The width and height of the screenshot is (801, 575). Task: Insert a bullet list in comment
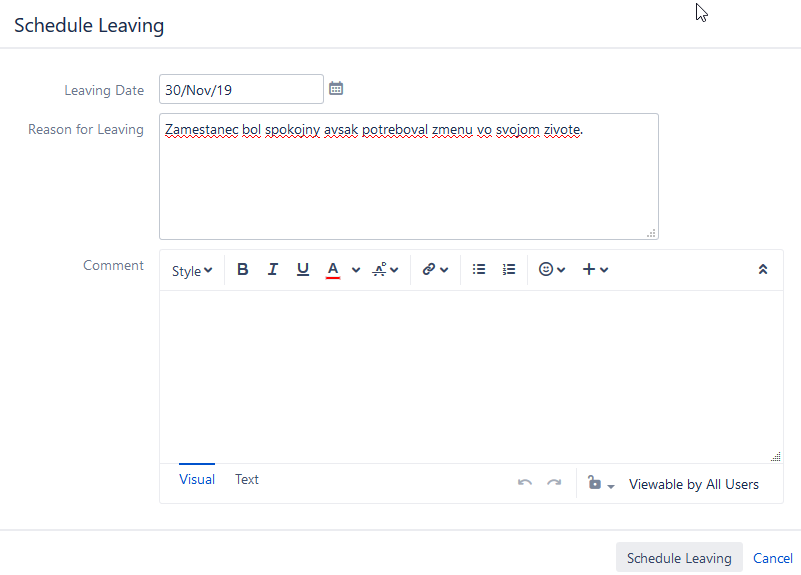(479, 270)
